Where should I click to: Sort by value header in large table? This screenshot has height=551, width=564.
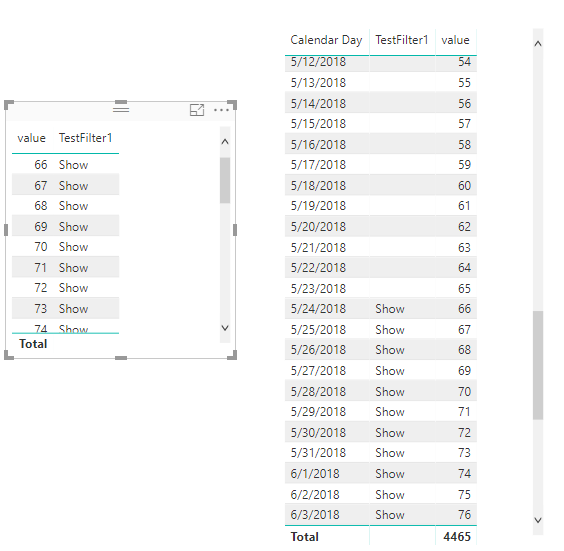pos(455,40)
